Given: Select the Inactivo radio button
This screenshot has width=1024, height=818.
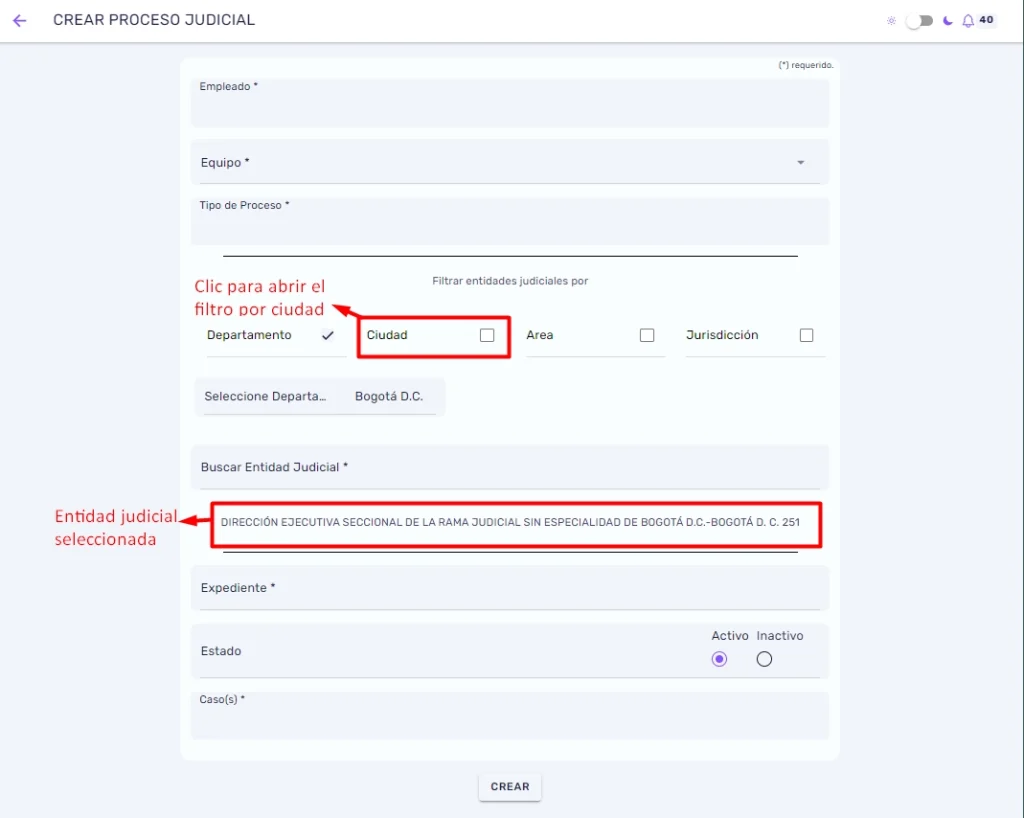Looking at the screenshot, I should pyautogui.click(x=764, y=659).
